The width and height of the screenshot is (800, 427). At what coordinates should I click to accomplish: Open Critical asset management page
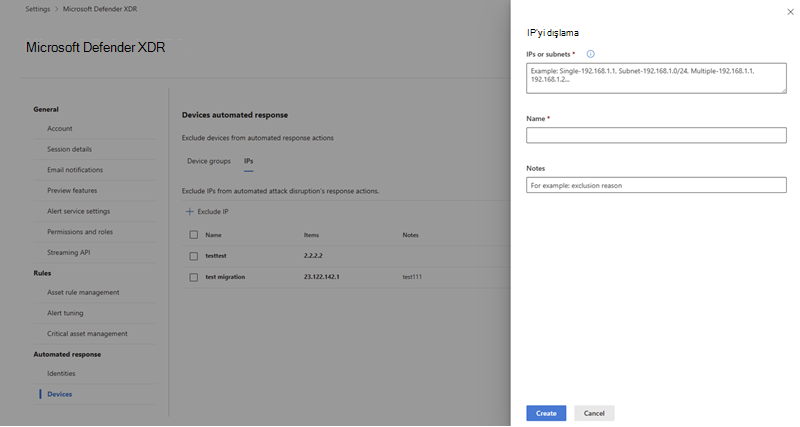point(87,334)
